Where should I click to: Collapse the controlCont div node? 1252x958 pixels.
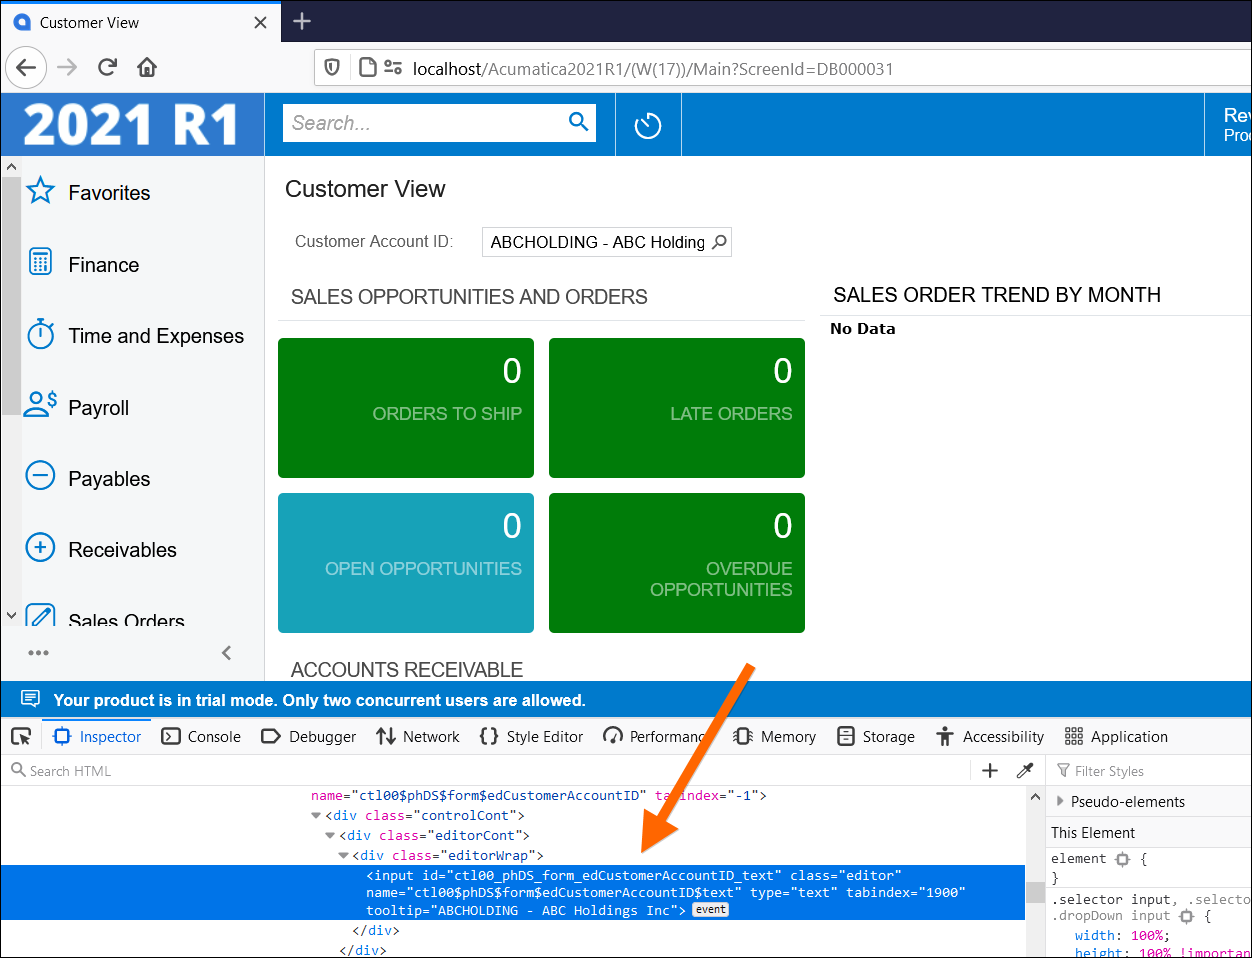click(317, 816)
